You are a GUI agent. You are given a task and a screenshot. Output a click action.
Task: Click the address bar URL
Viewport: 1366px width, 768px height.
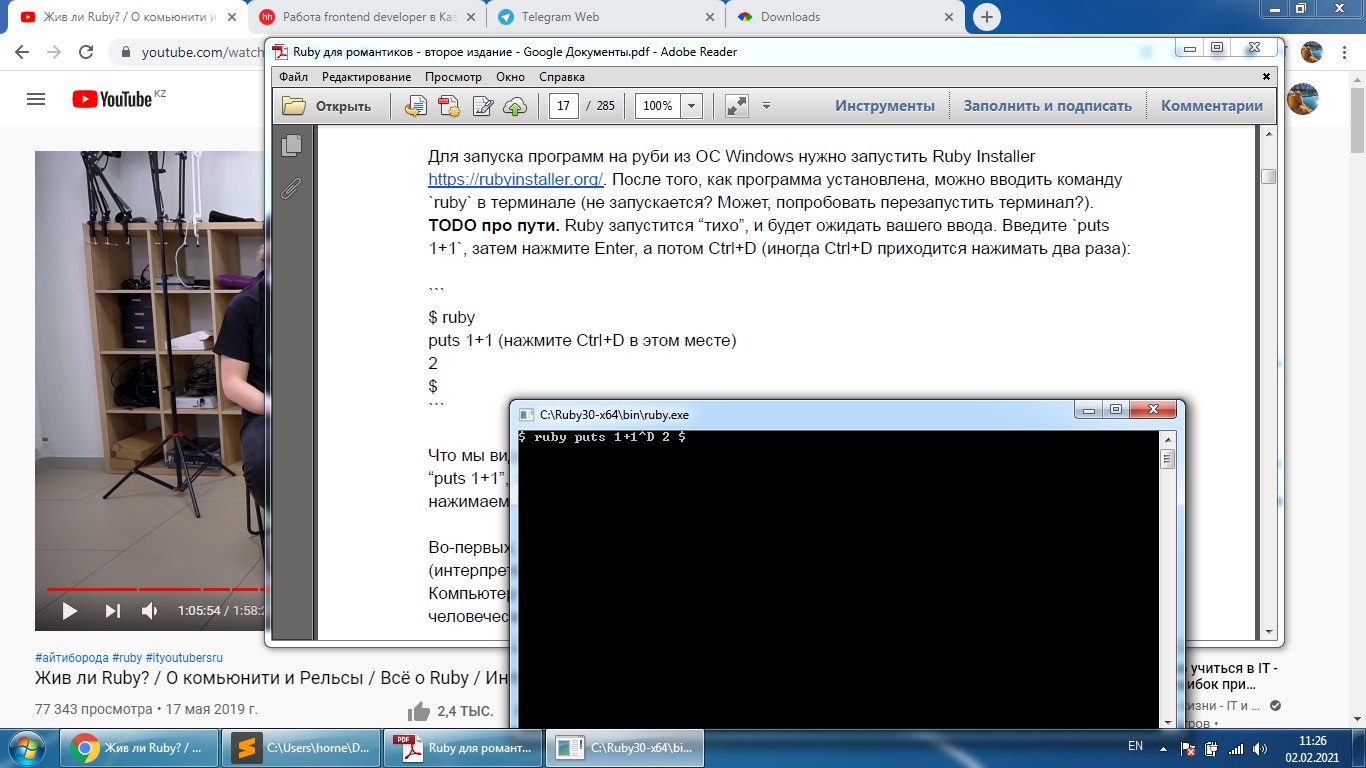(x=202, y=52)
